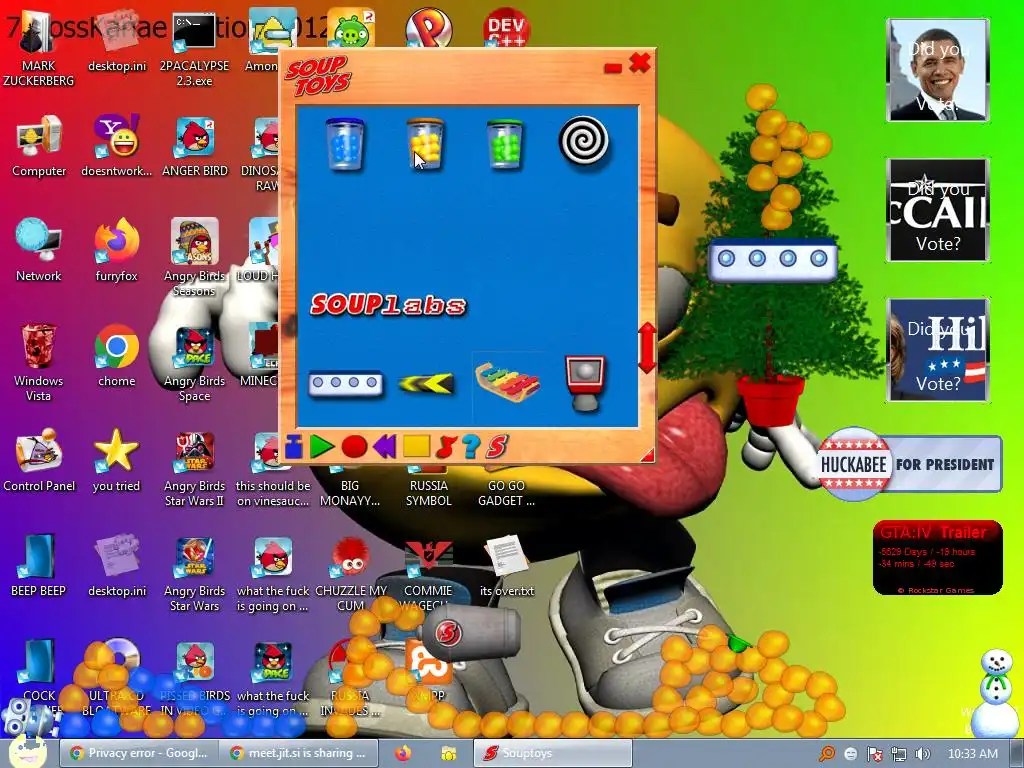Open the Computer desktop icon
Image resolution: width=1024 pixels, height=768 pixels.
coord(39,146)
